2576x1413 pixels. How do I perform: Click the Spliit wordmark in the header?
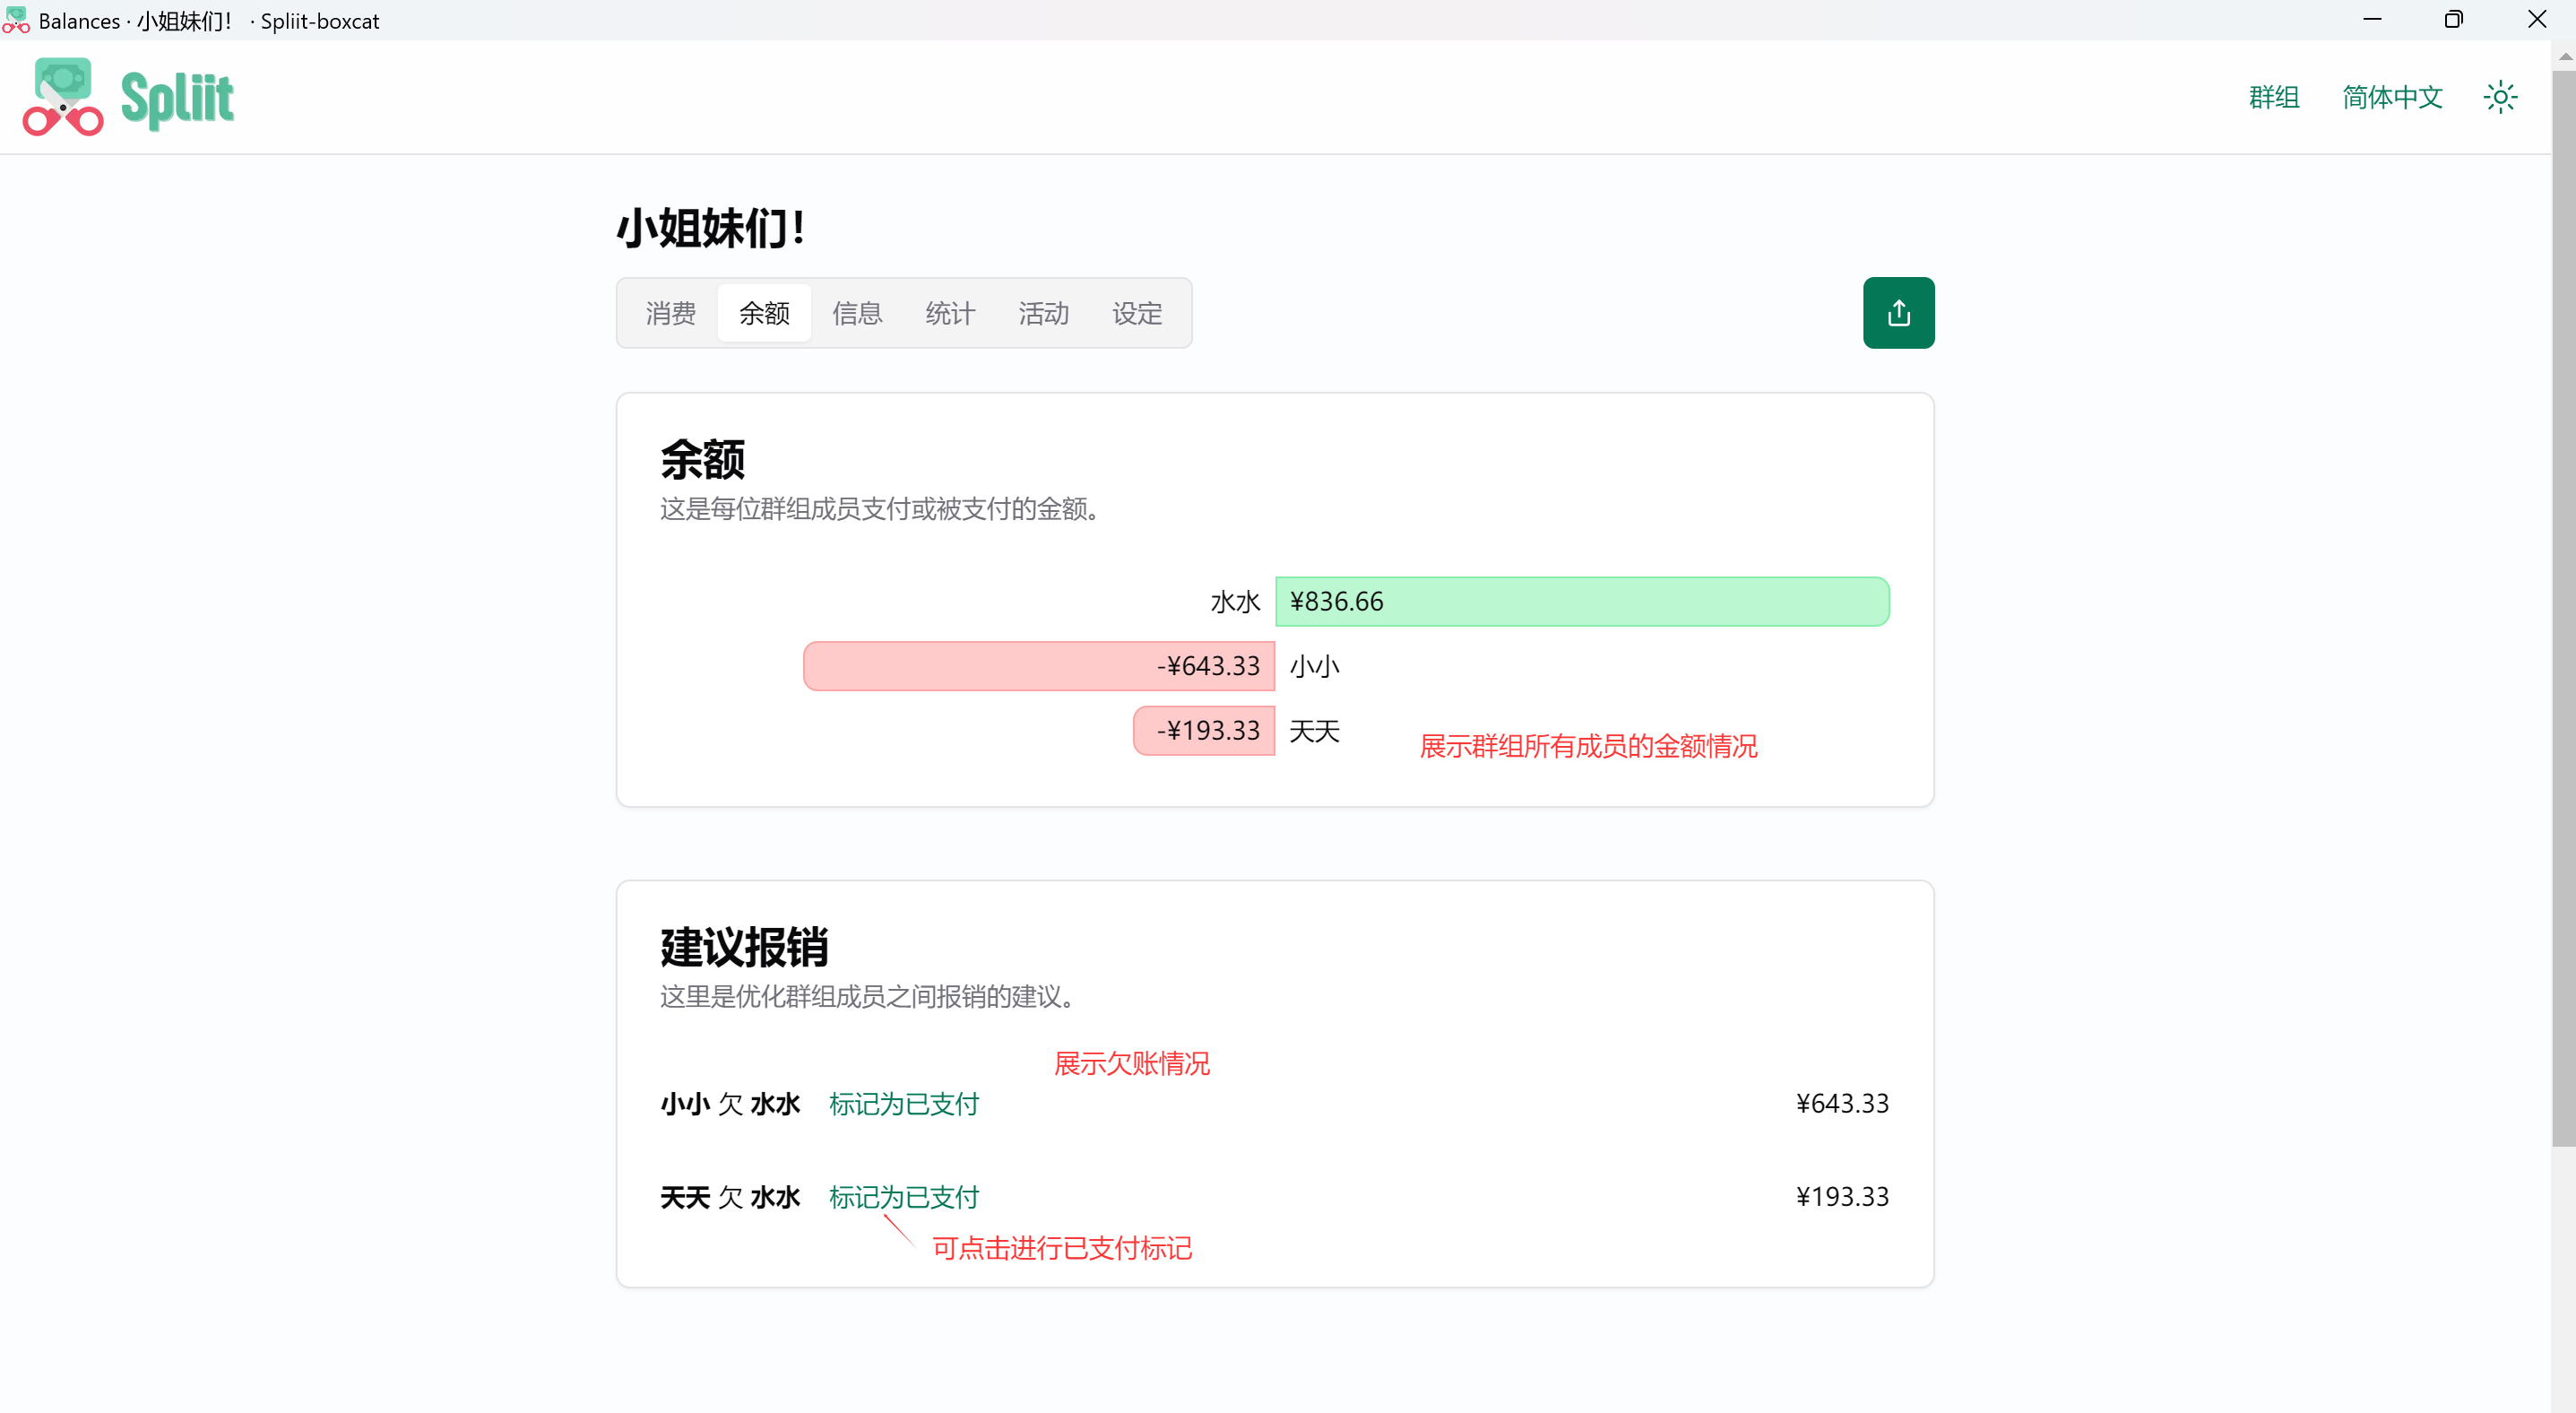click(x=177, y=100)
